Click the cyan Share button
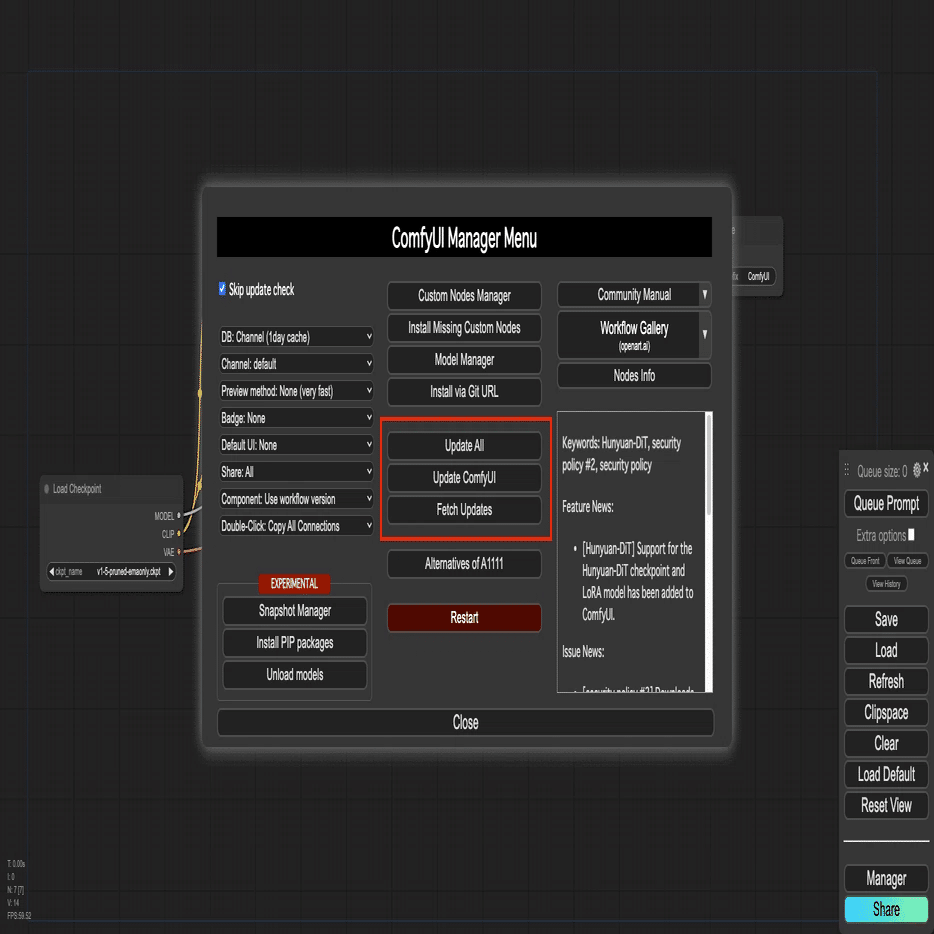The height and width of the screenshot is (934, 934). [x=886, y=909]
